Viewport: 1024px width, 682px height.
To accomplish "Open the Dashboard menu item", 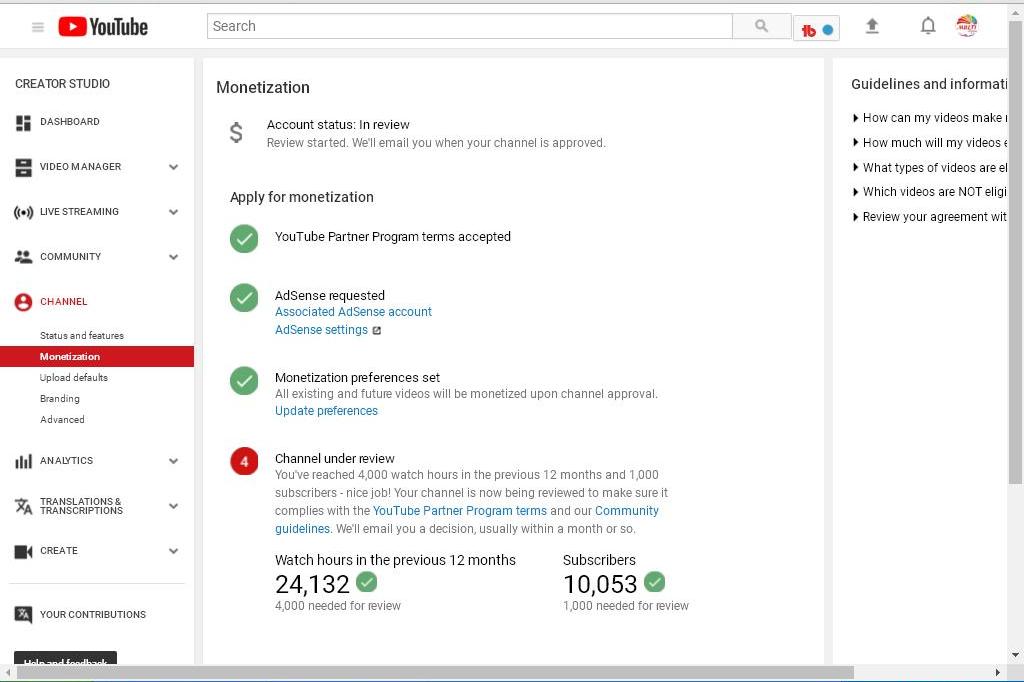I will point(70,122).
